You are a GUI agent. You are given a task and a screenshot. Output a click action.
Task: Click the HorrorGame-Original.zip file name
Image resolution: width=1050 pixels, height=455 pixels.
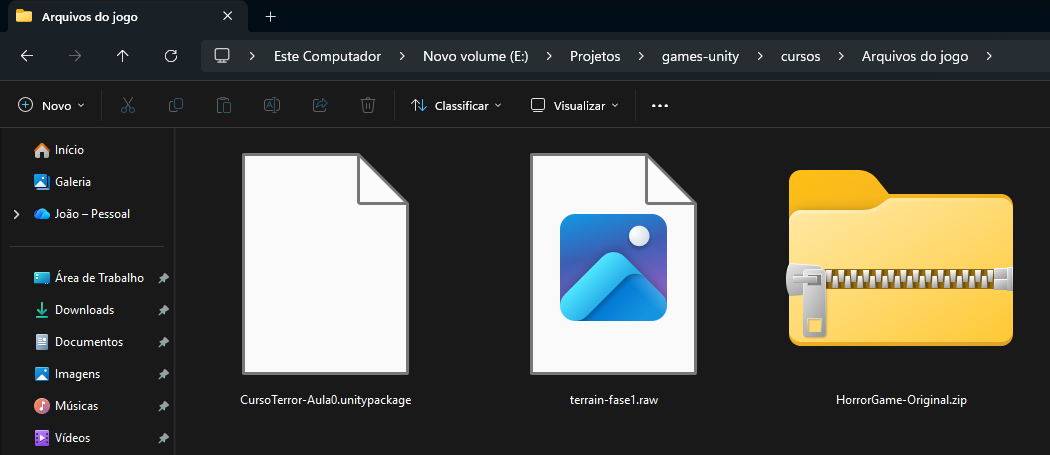tap(901, 400)
